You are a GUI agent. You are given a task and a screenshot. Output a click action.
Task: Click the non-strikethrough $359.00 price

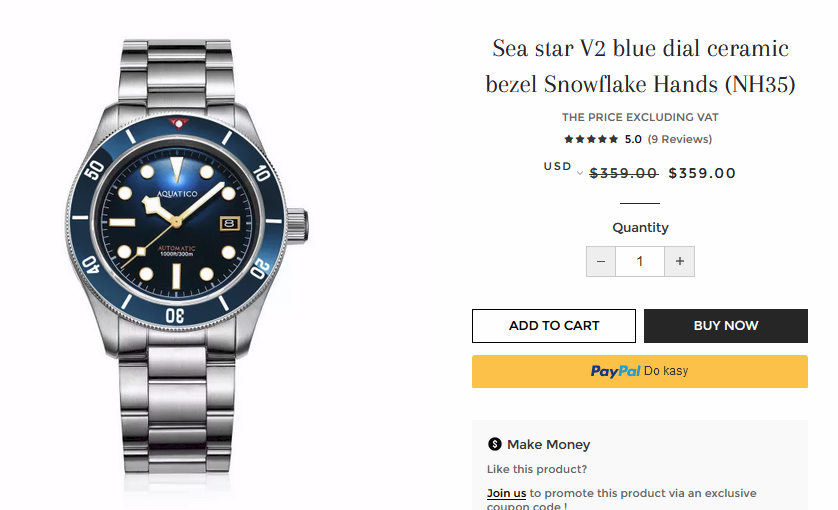[702, 173]
